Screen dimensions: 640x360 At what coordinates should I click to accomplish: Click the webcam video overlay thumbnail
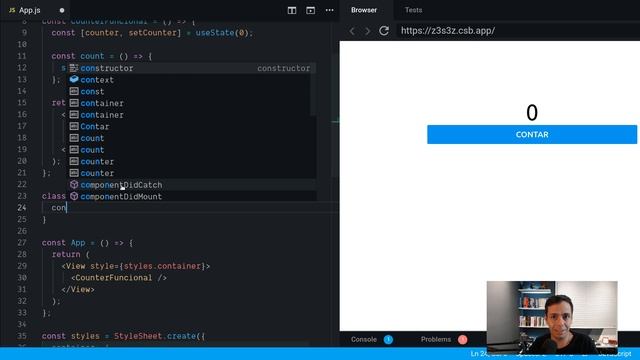coord(552,317)
